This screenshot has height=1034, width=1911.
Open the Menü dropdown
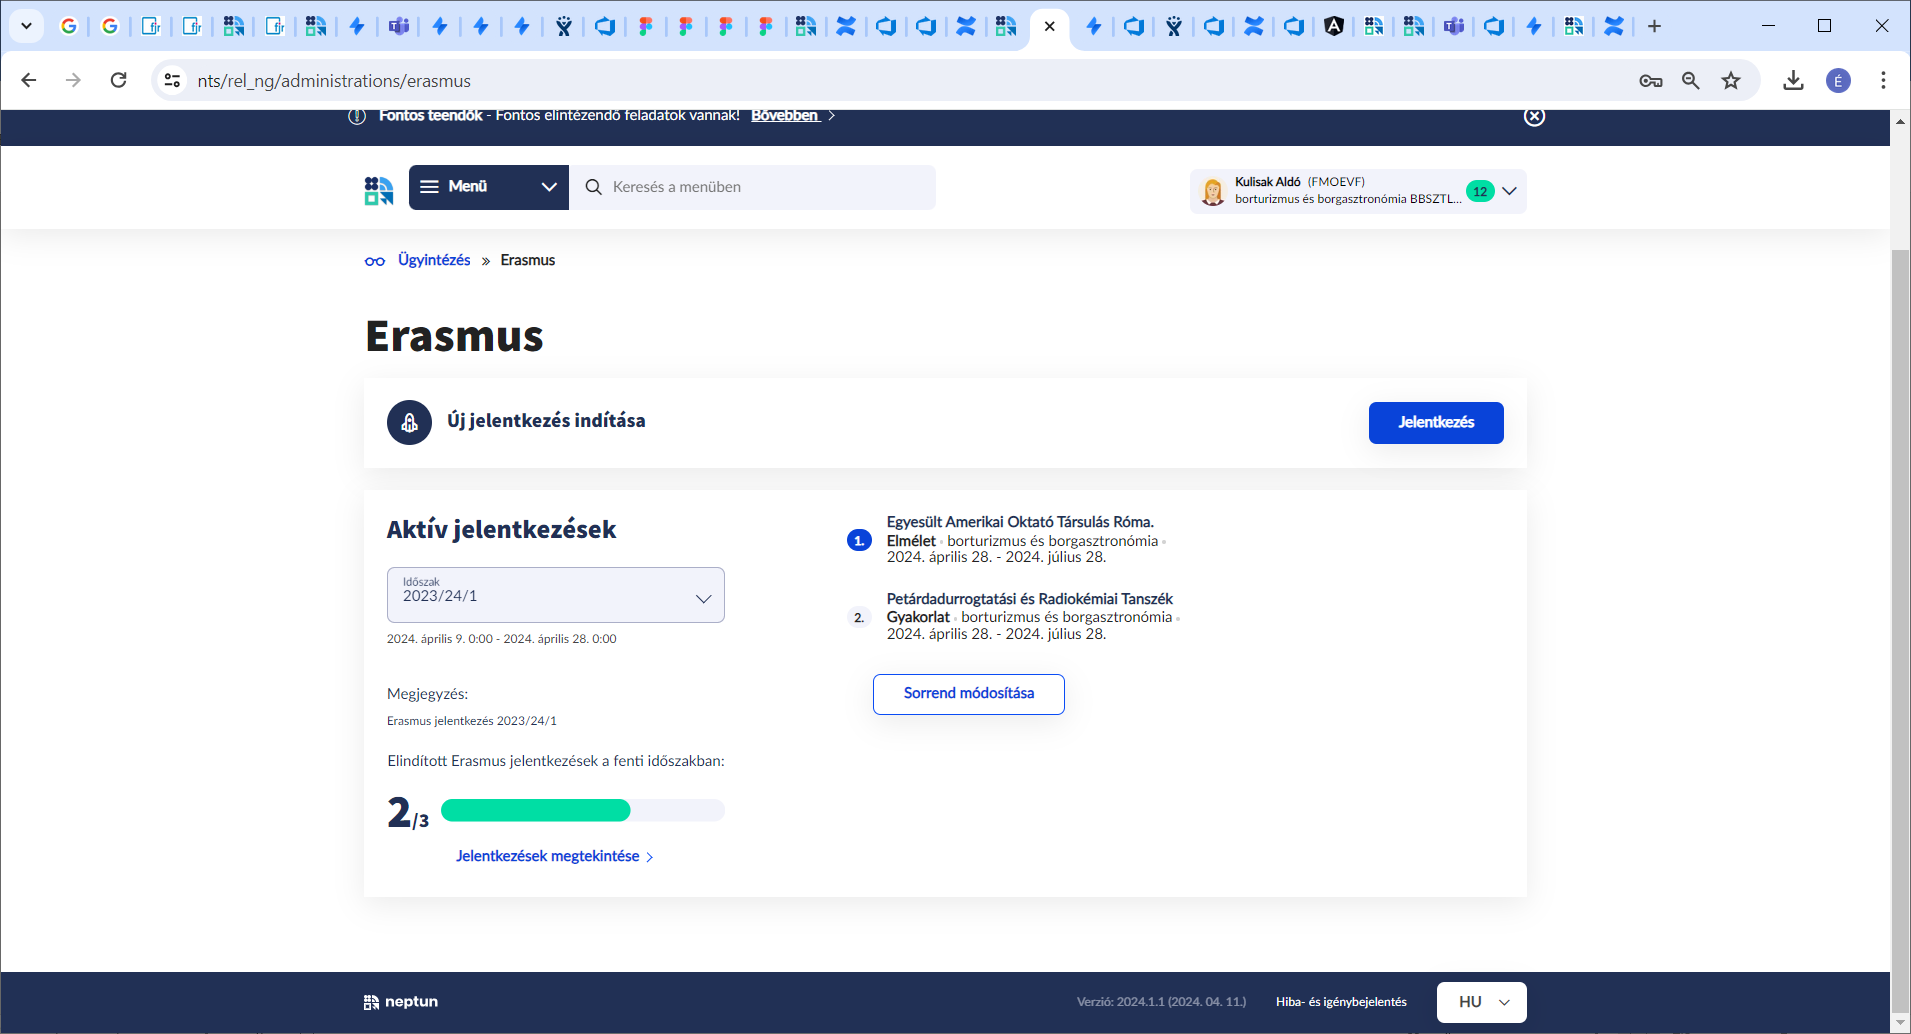pyautogui.click(x=488, y=187)
